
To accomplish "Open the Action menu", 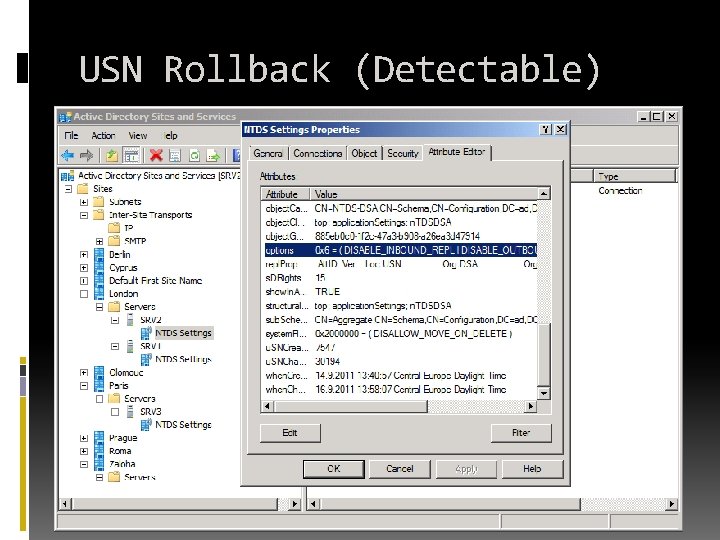I will 103,135.
